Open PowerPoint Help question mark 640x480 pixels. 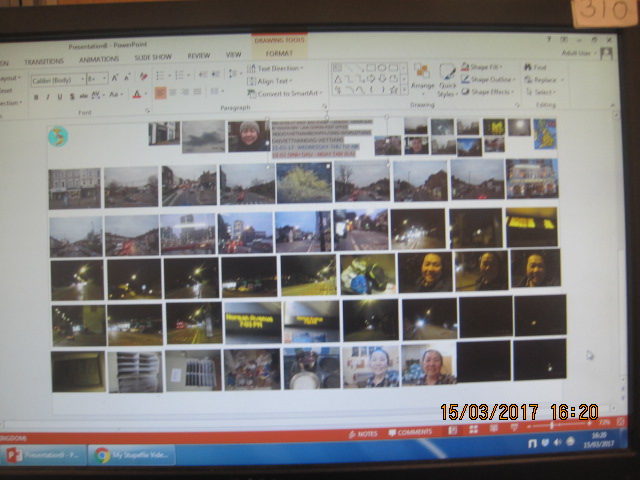tap(549, 39)
